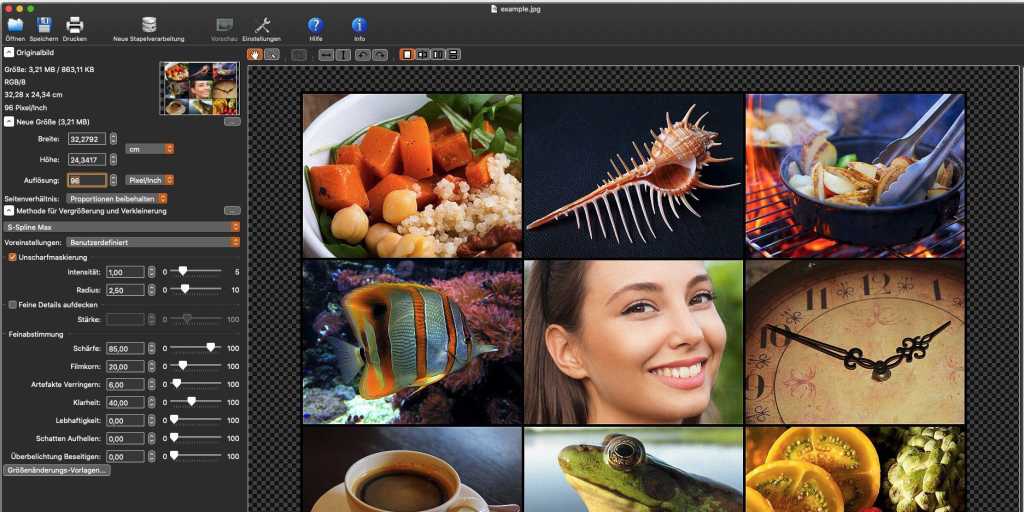Click the 'RGB/8' color mode text
This screenshot has height=512, width=1024.
14,82
